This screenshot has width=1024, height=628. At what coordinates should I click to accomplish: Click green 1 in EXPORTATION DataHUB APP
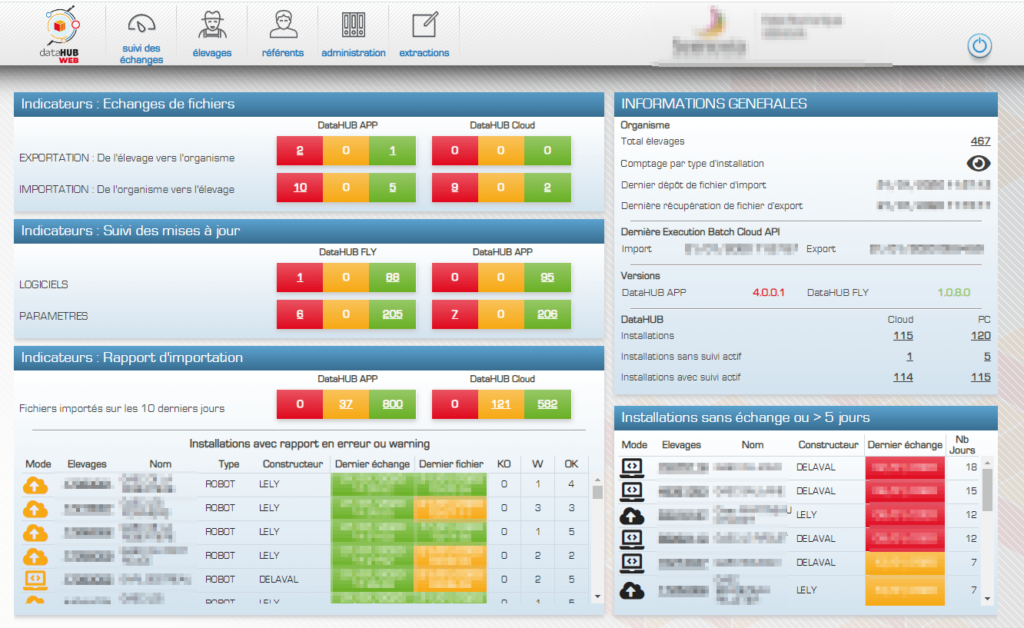pos(392,151)
